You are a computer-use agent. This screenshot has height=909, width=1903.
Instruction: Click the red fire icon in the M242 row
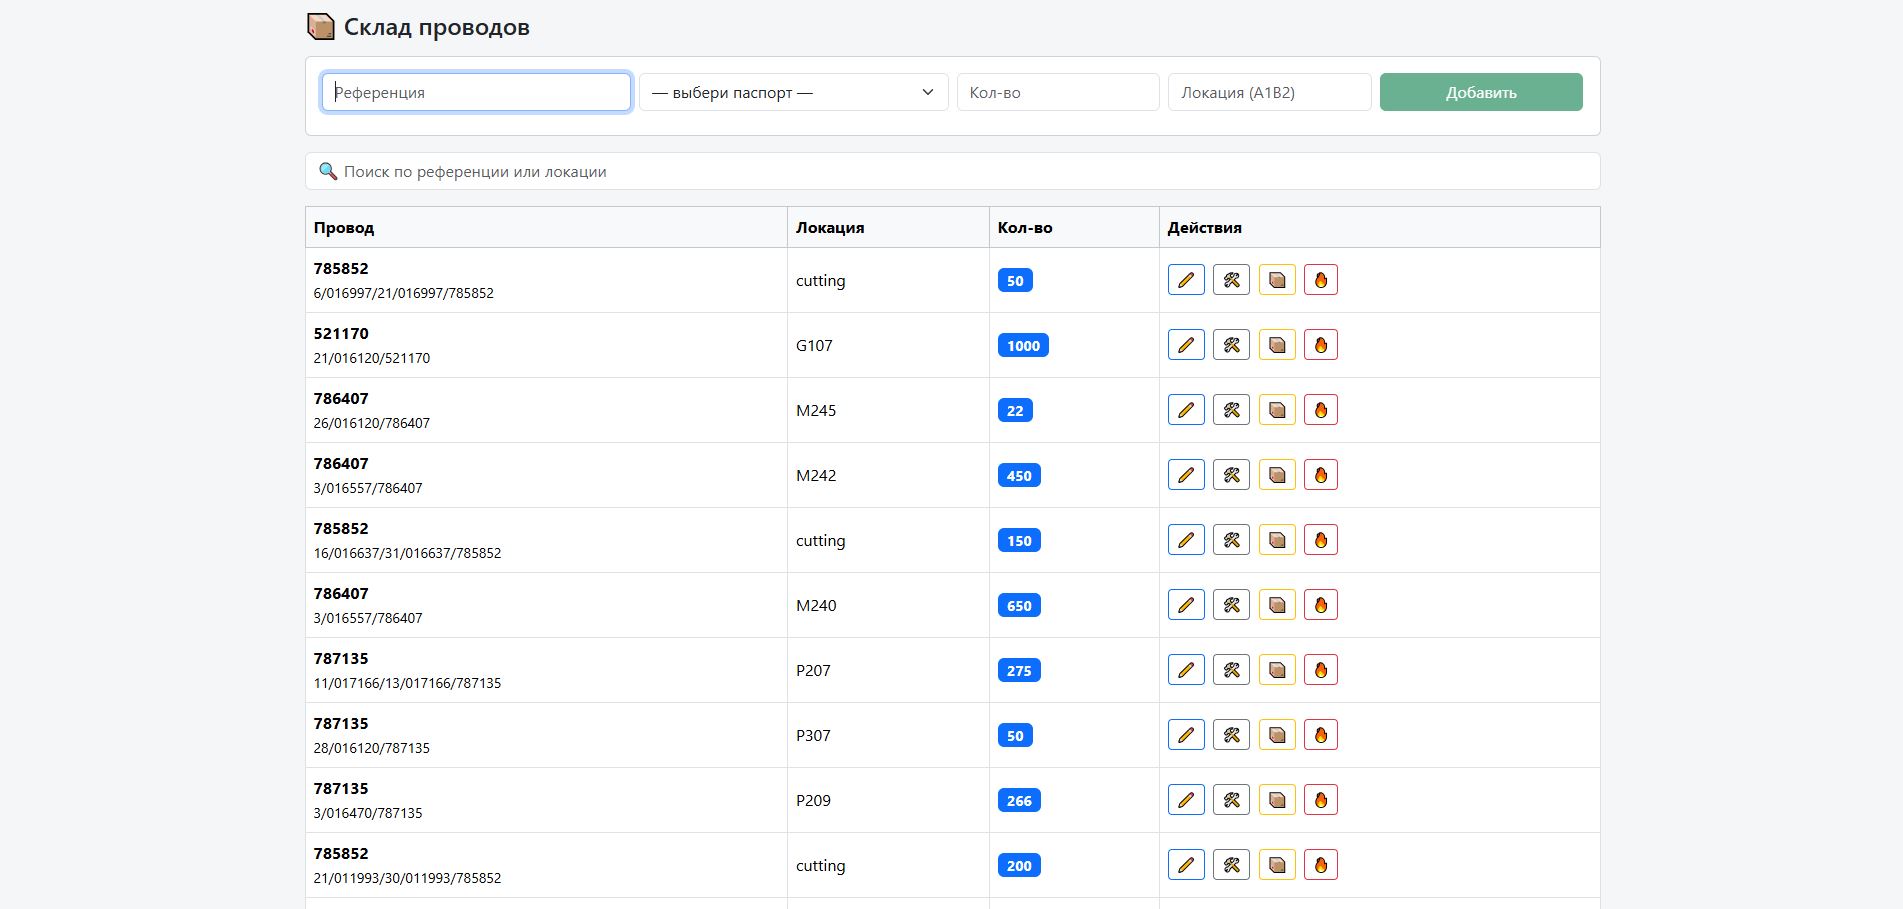tap(1321, 475)
